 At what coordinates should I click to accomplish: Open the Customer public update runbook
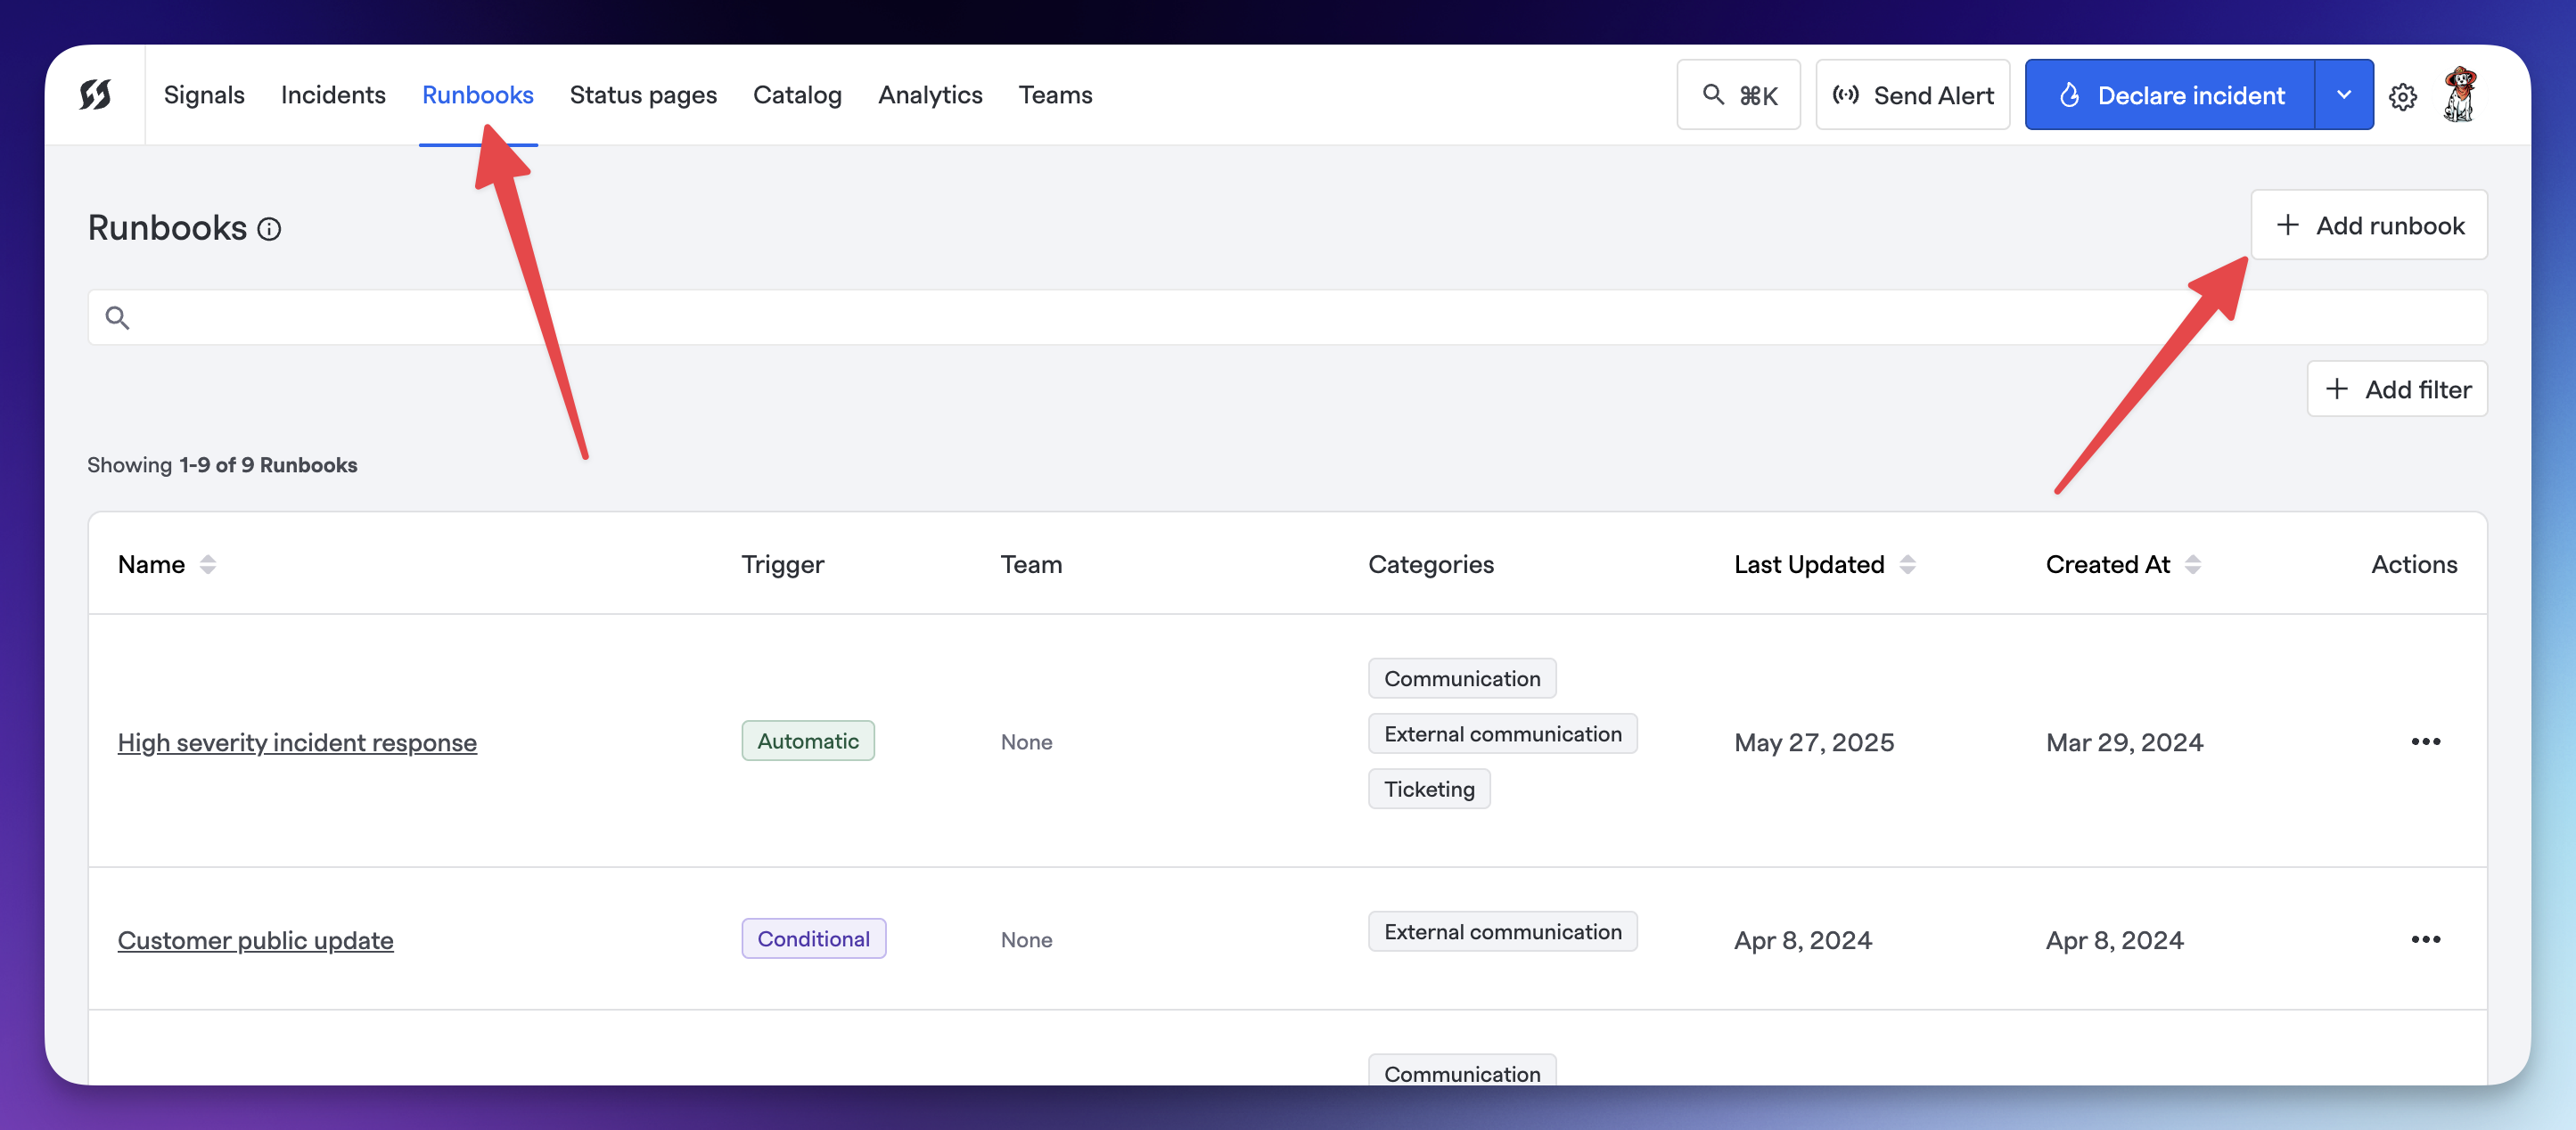tap(255, 940)
